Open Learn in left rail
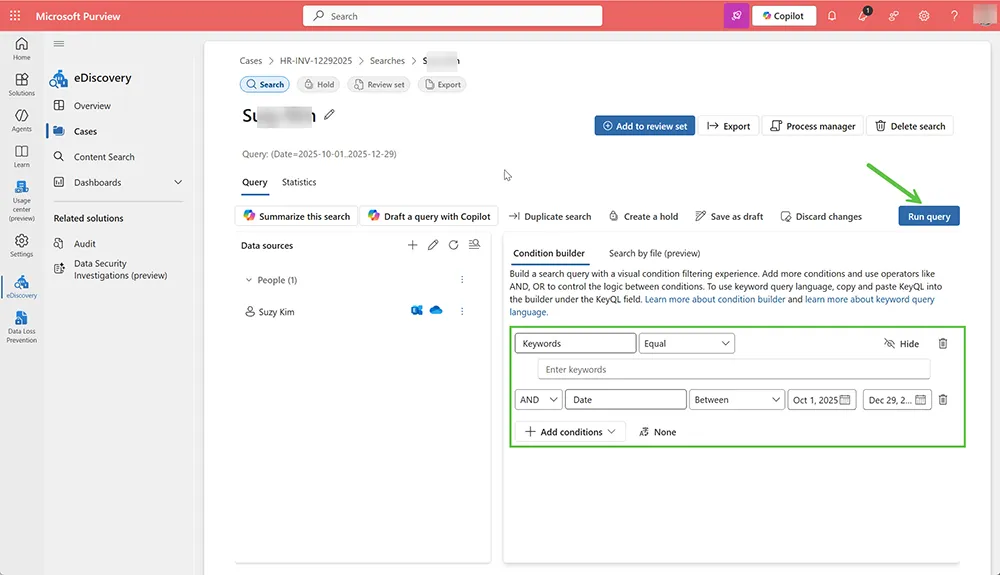 (22, 156)
